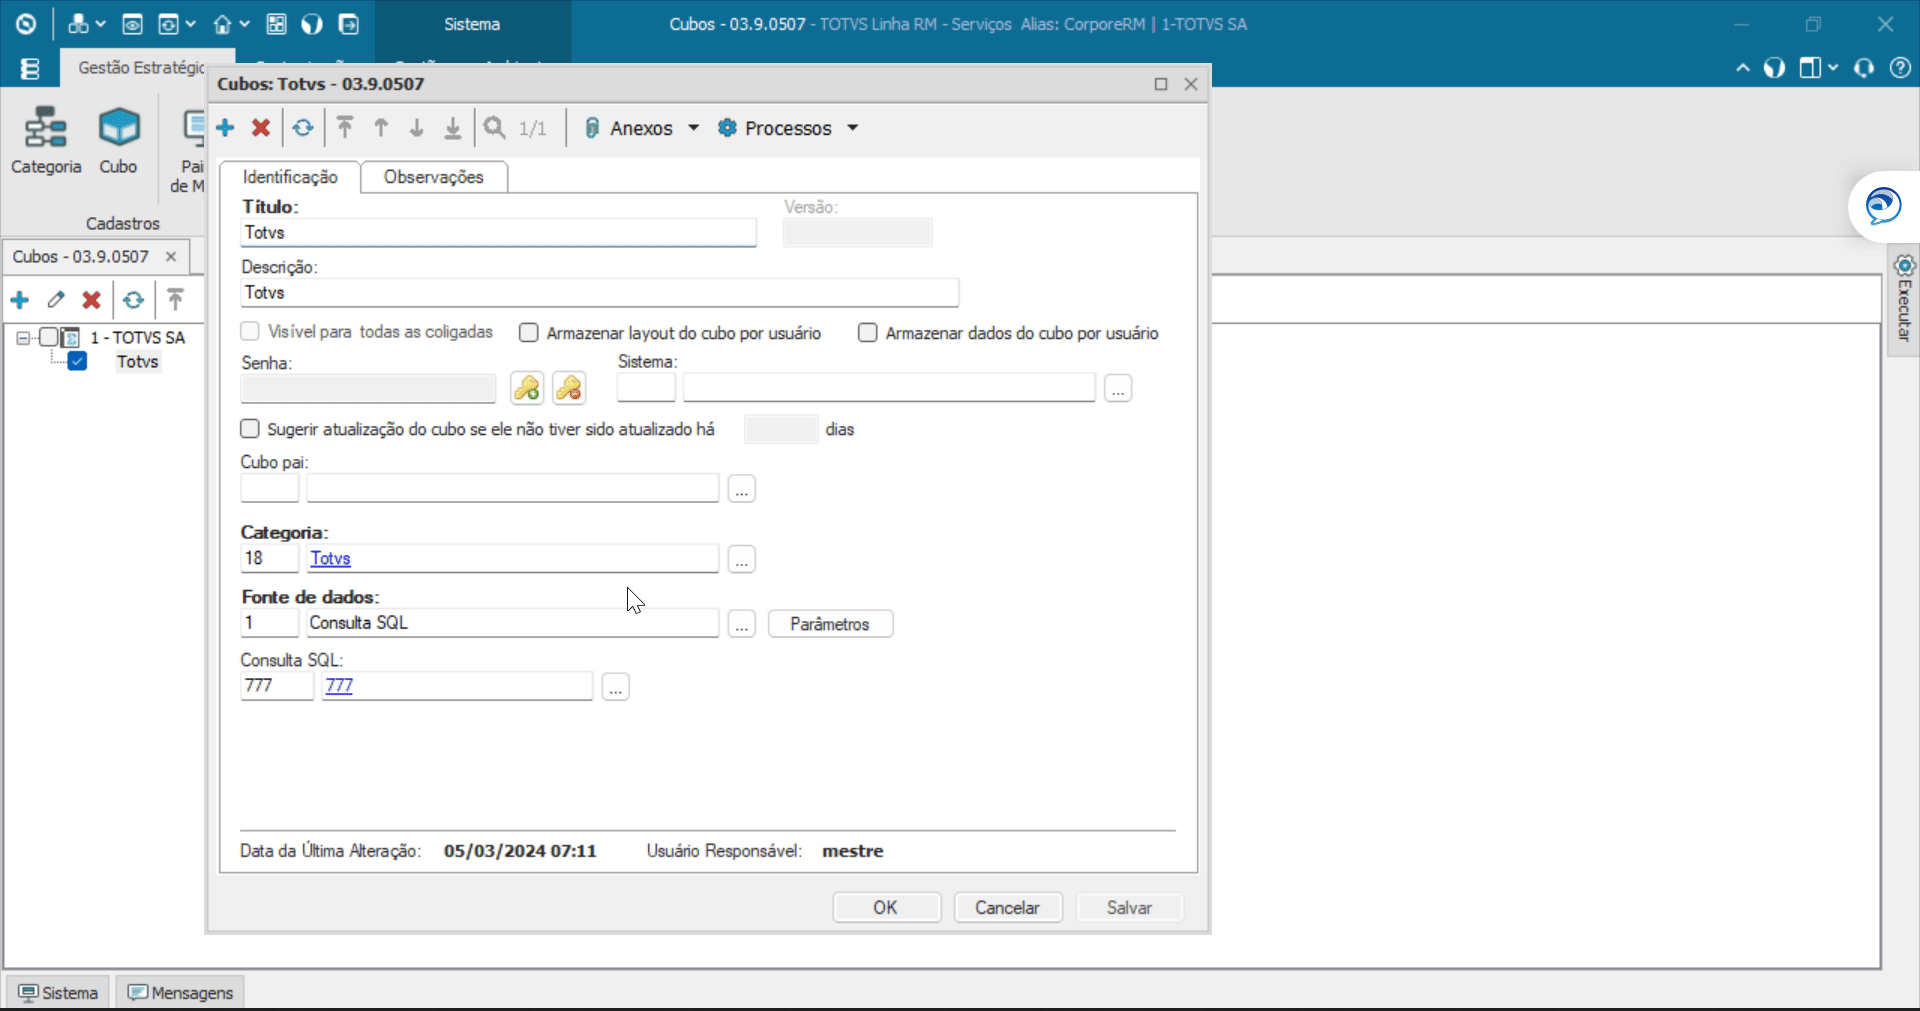Image resolution: width=1920 pixels, height=1011 pixels.
Task: Open the search icon next to the page counter
Action: click(x=494, y=128)
